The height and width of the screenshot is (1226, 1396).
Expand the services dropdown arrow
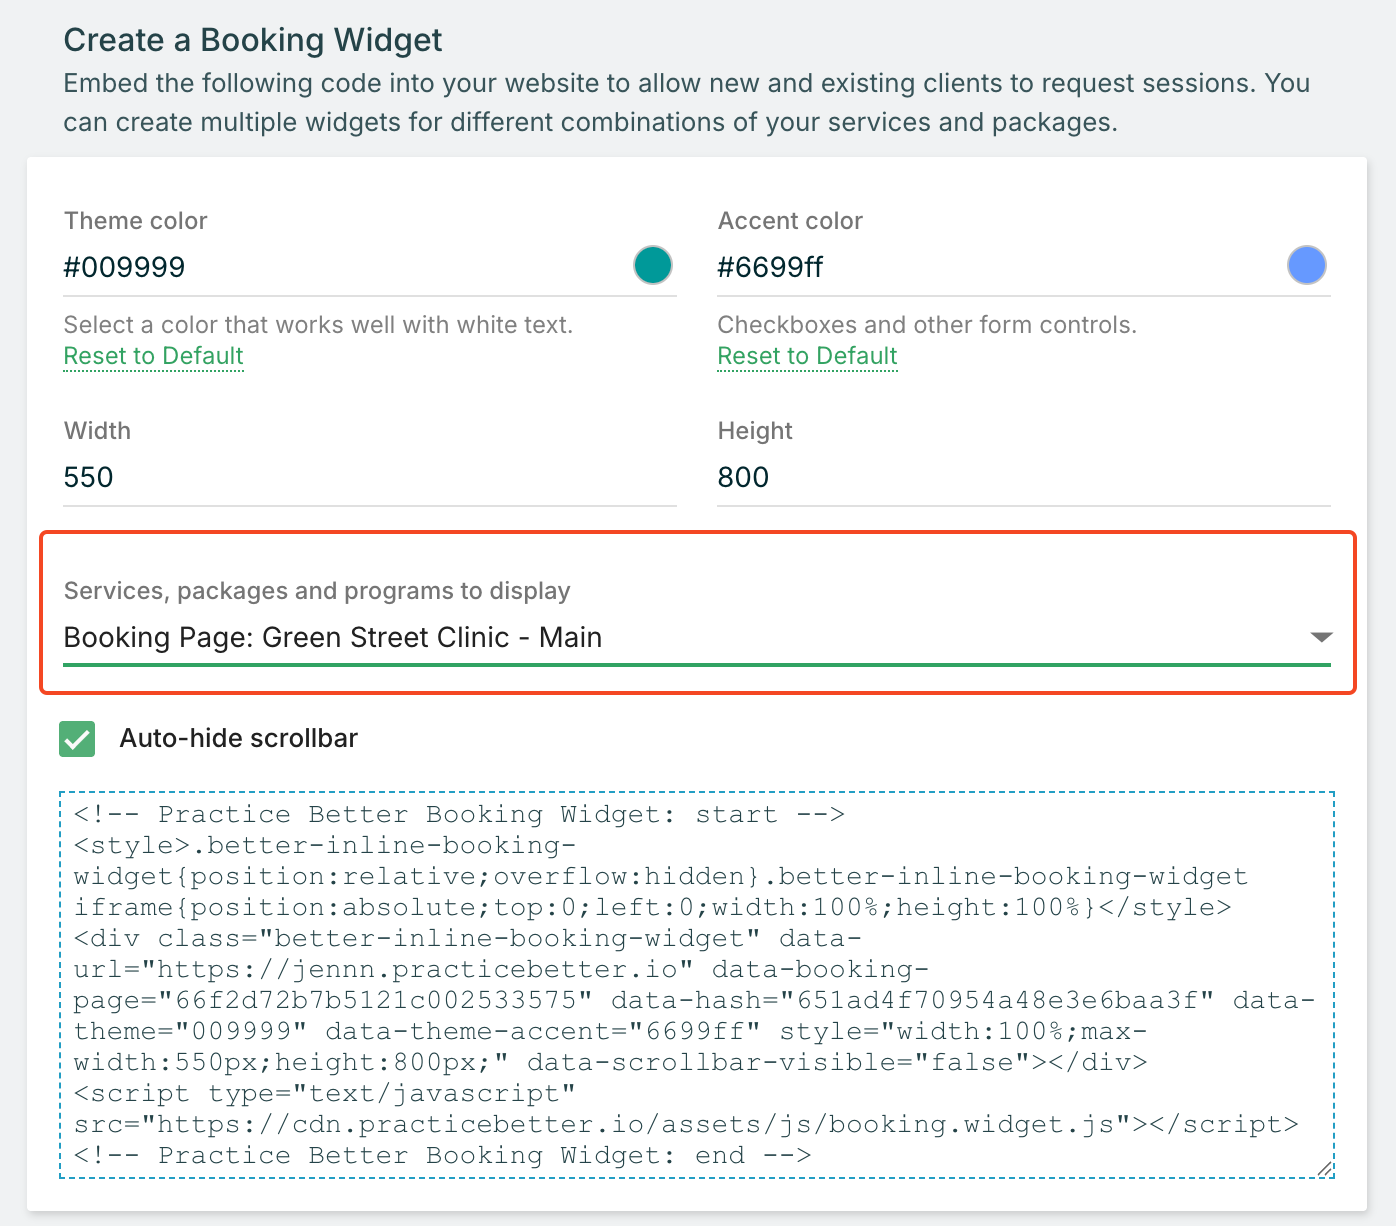[x=1321, y=637]
